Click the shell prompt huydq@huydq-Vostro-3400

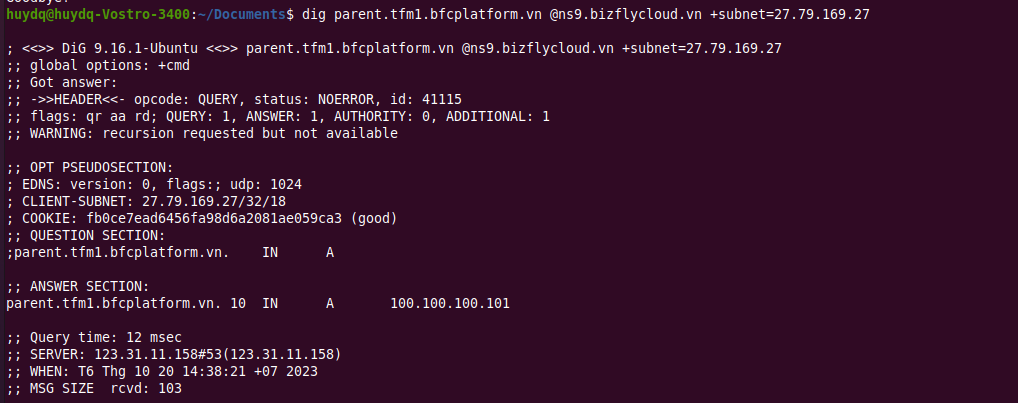click(x=99, y=14)
